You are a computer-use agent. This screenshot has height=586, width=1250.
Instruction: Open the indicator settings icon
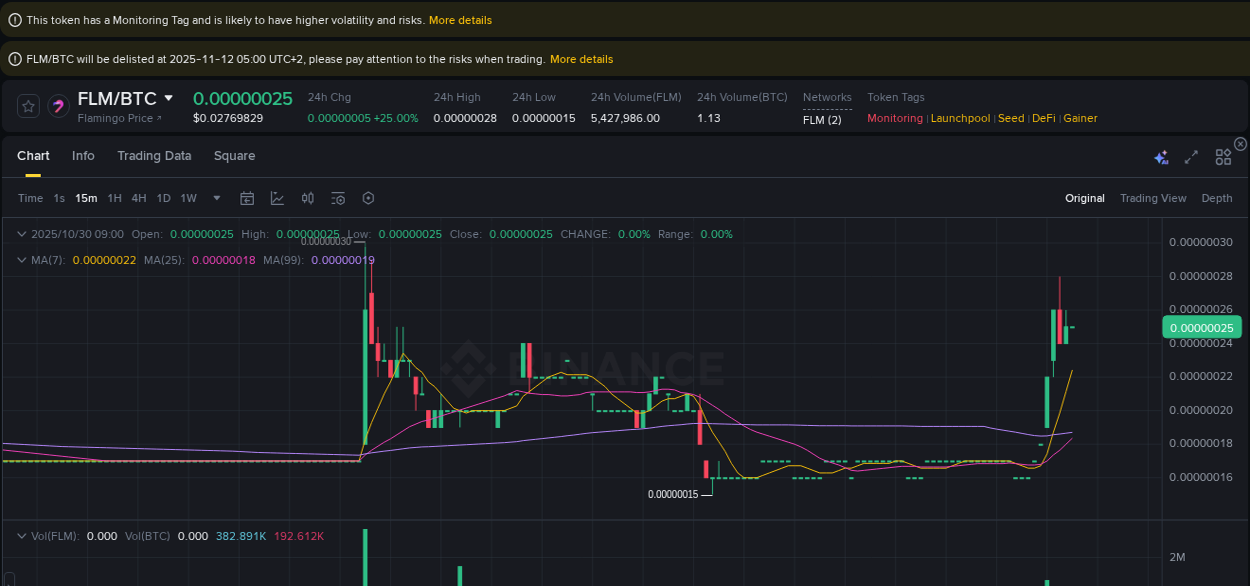338,198
